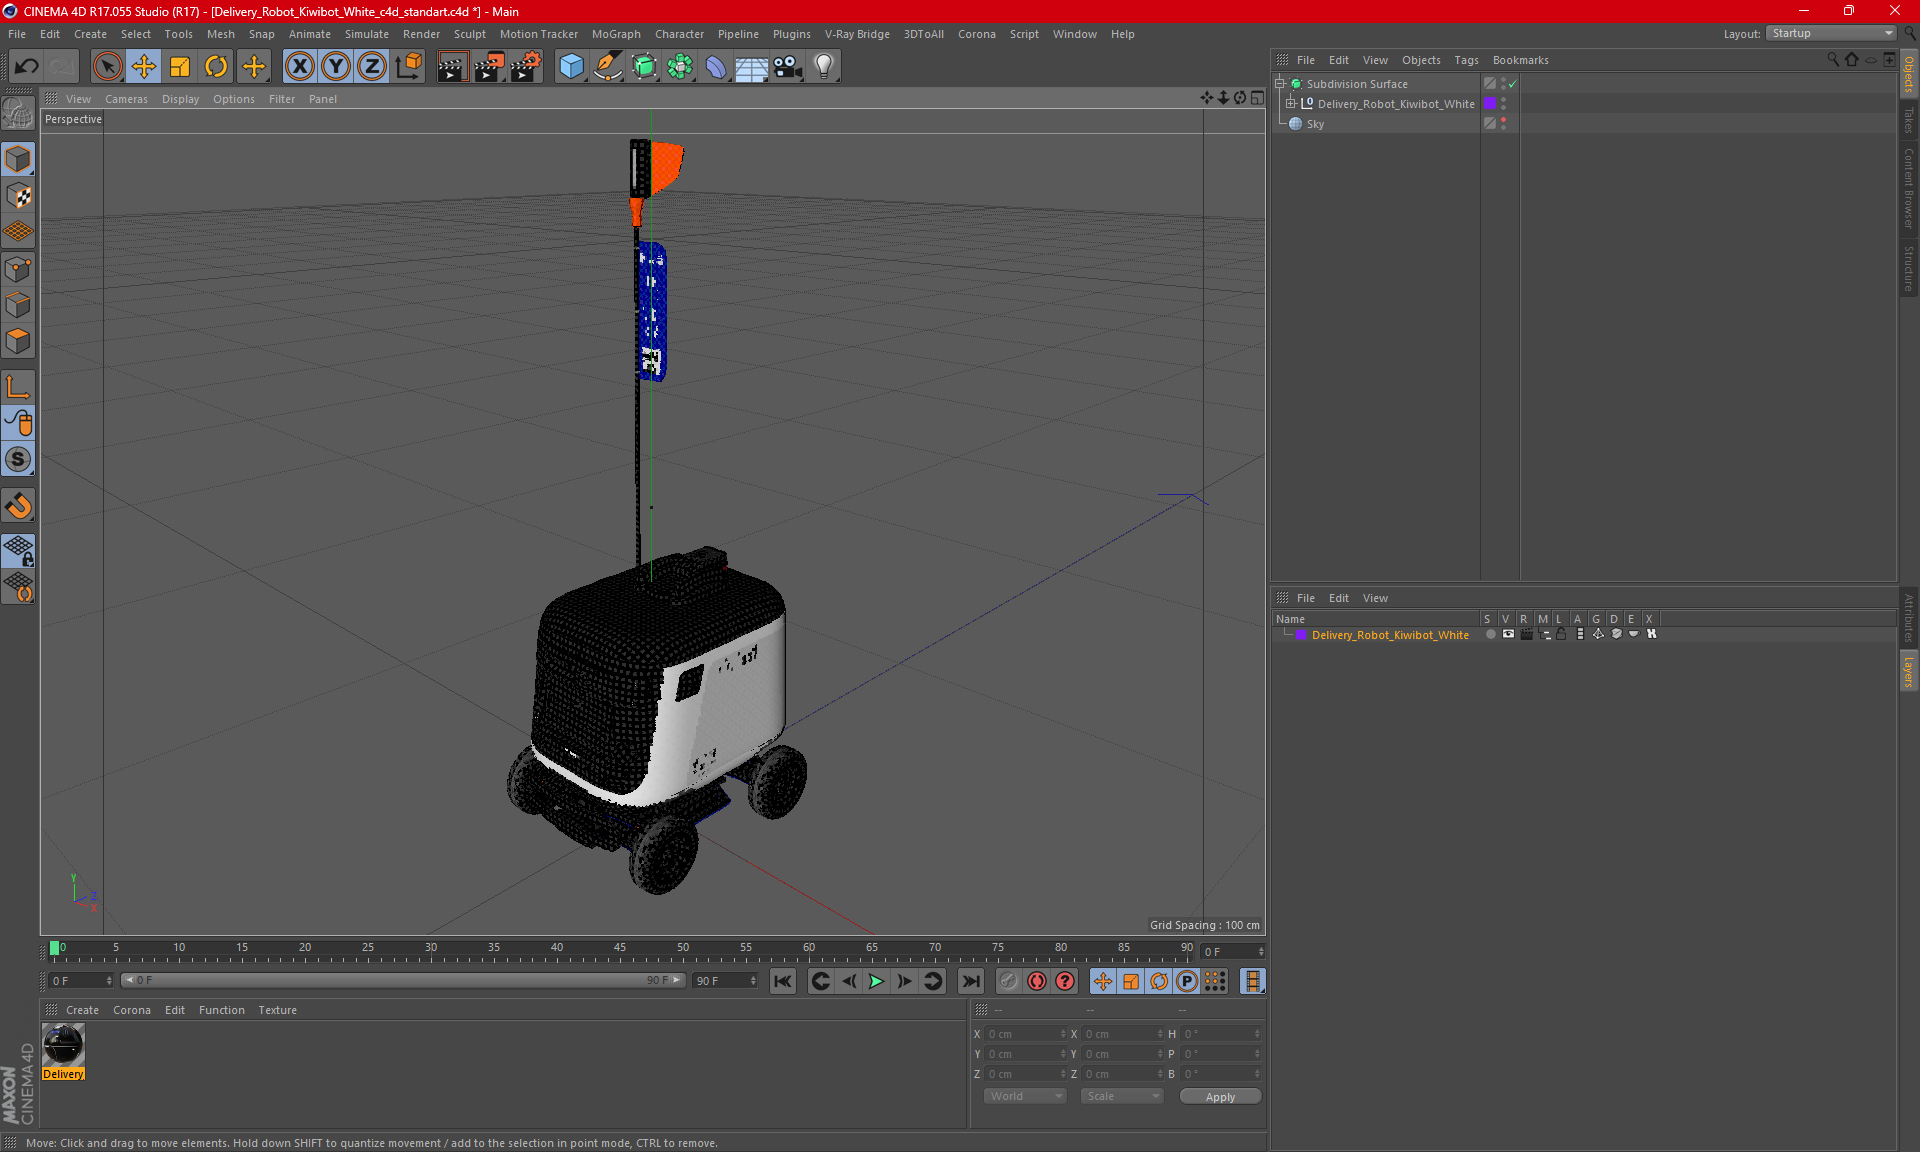Open the Simulate menu
Screen dimensions: 1920x1152
(x=367, y=34)
